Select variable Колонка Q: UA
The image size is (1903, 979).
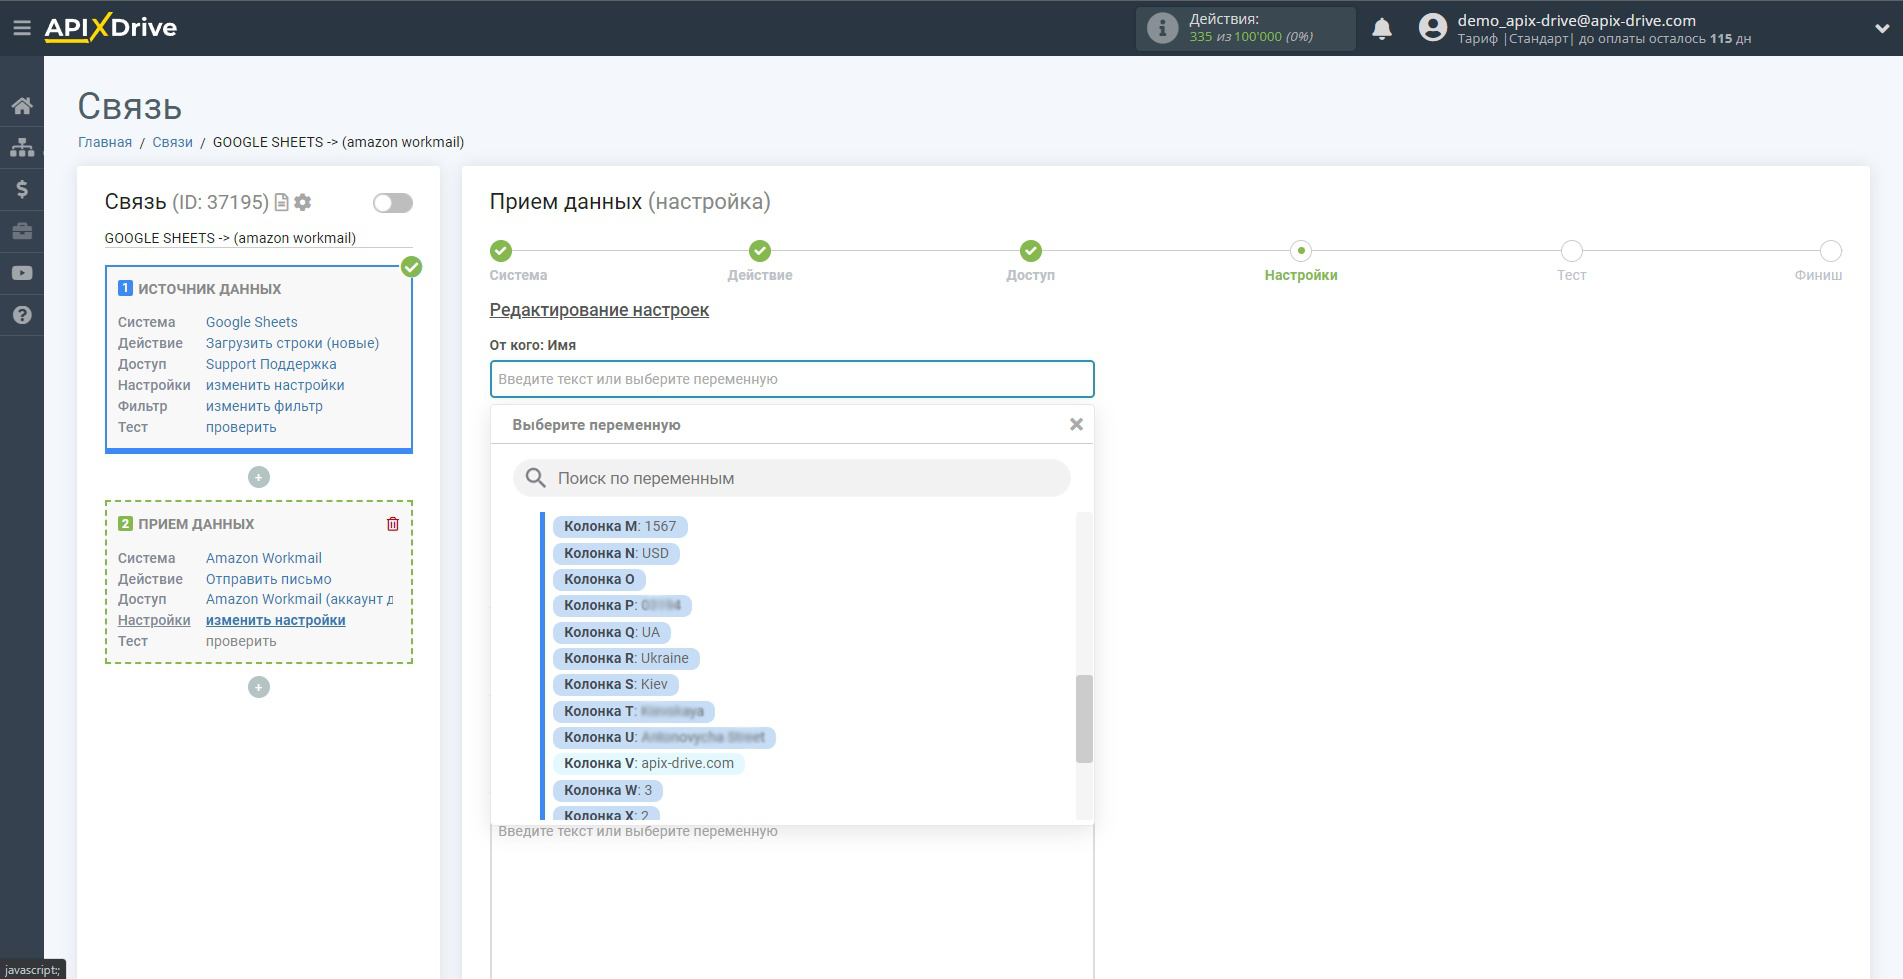pyautogui.click(x=612, y=632)
